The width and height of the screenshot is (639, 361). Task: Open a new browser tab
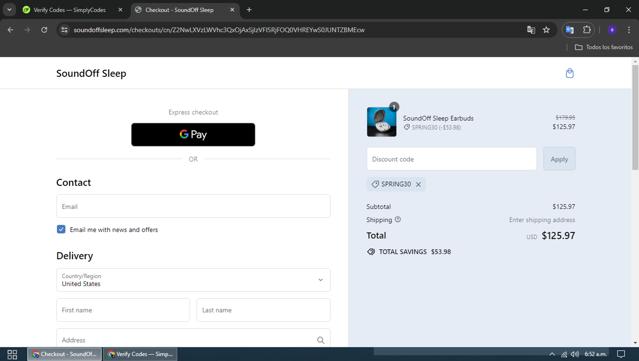[249, 10]
